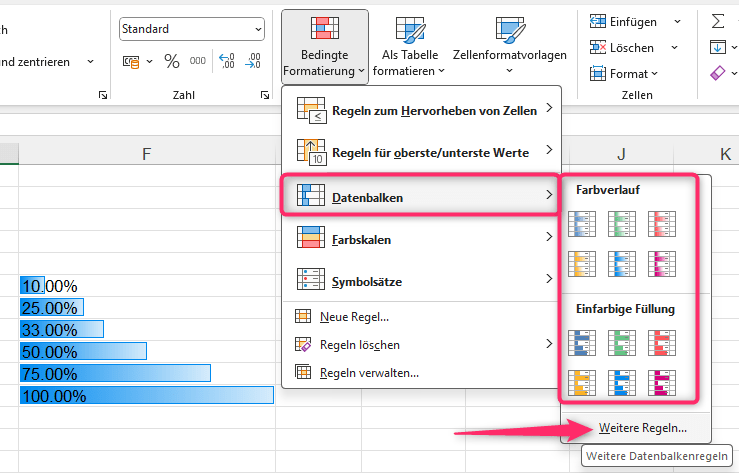739x473 pixels.
Task: Apply purple solid fill data bar
Action: (662, 383)
